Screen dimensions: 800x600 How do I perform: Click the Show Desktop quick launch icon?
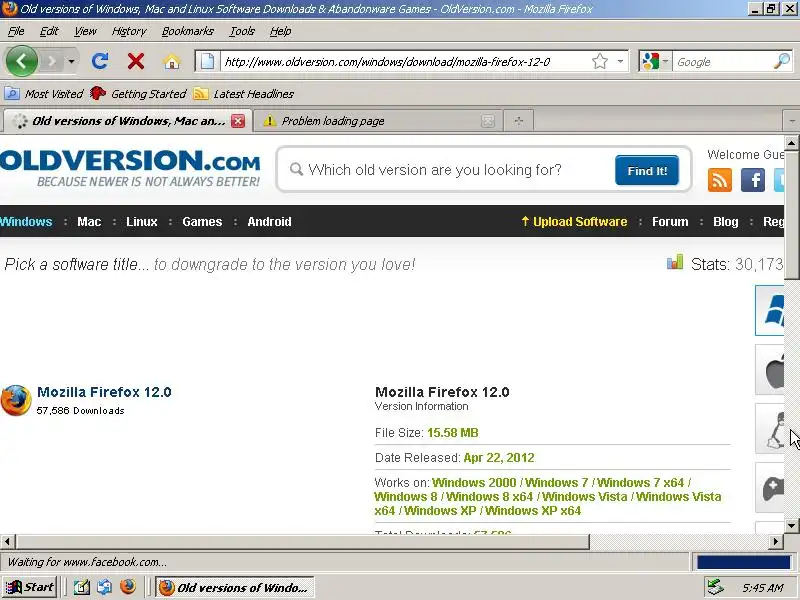pos(81,587)
